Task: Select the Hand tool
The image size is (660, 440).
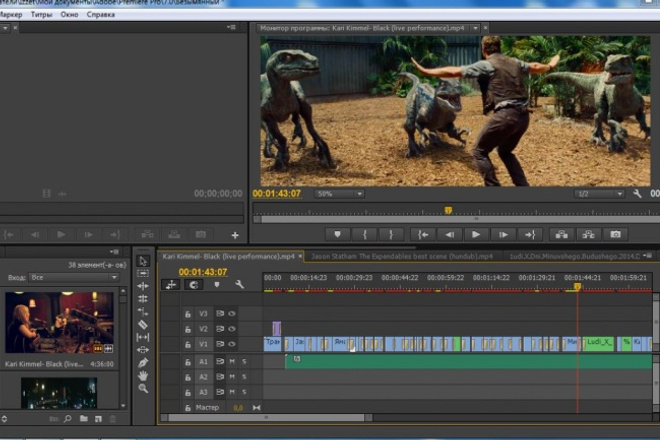Action: (143, 376)
